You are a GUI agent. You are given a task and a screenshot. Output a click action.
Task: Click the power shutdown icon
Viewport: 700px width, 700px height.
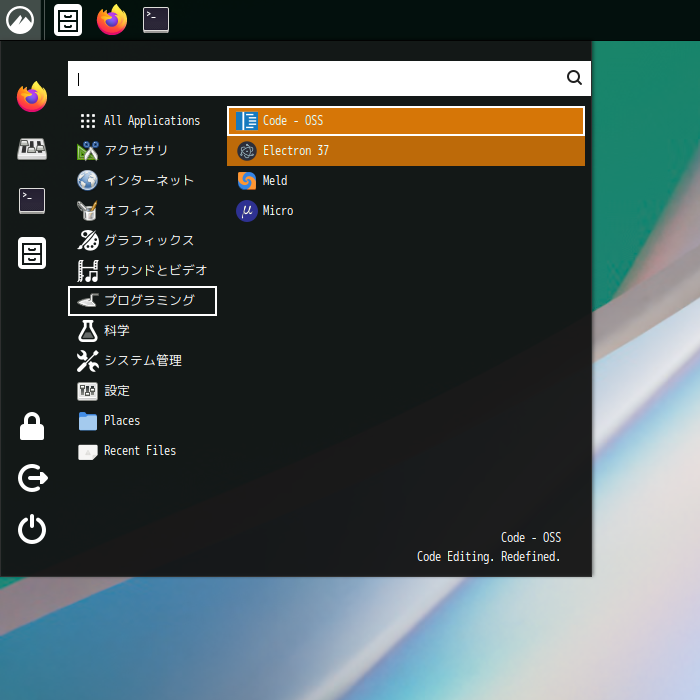click(x=32, y=529)
